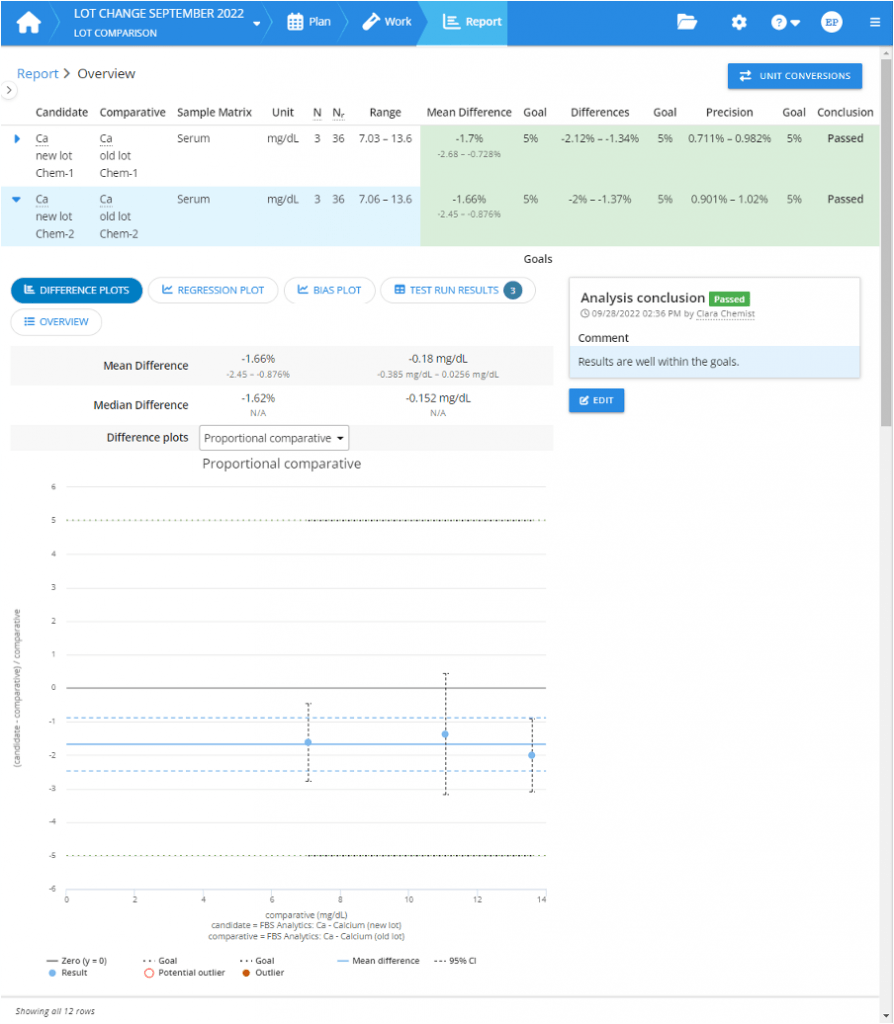Open the hamburger menu icon

pos(874,21)
